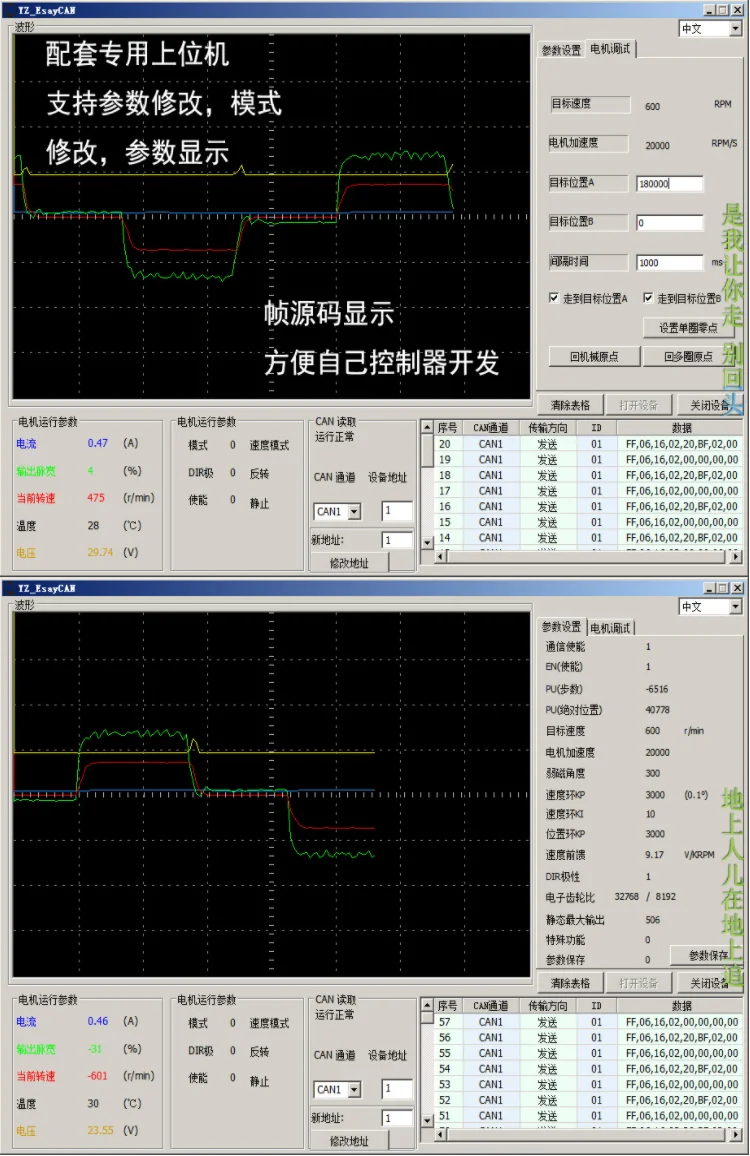The image size is (750, 1156).
Task: Click the 当前转速 value -601
Action: 97,1076
